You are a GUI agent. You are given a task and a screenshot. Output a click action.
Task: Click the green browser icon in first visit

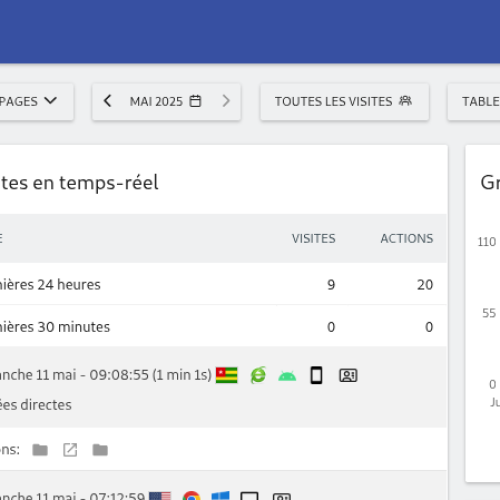(258, 375)
